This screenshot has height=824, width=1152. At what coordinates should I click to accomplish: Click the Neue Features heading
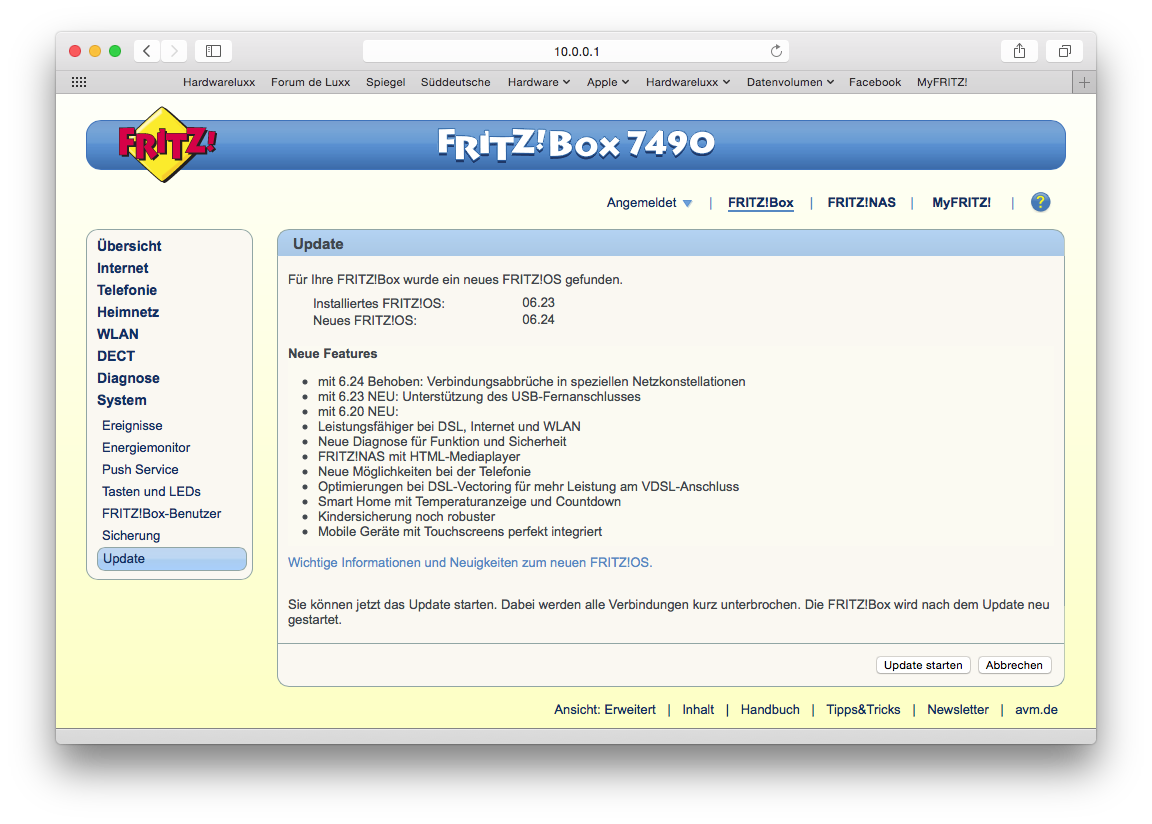tap(333, 353)
